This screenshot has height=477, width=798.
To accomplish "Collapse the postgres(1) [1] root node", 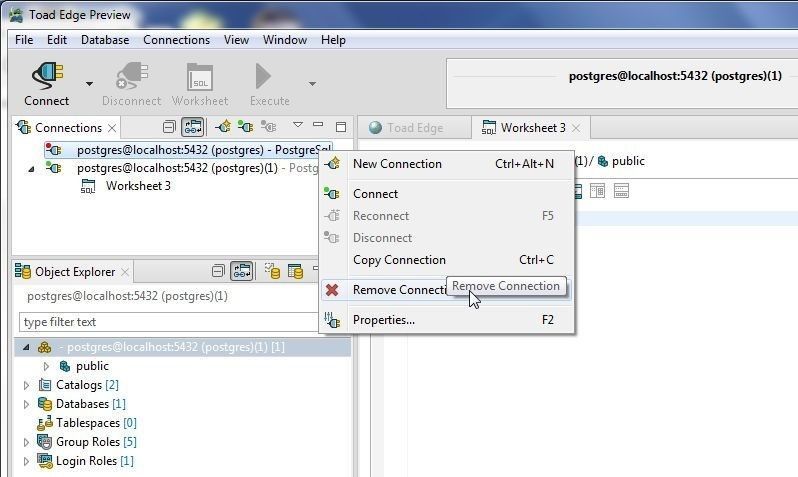I will point(26,347).
